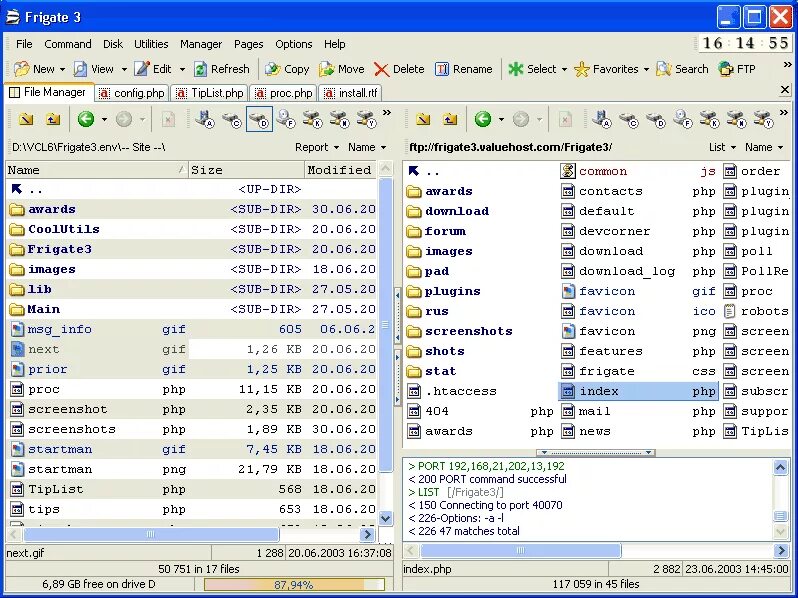Click left panel horizontal scrollbar thumb
This screenshot has width=798, height=598.
(151, 534)
